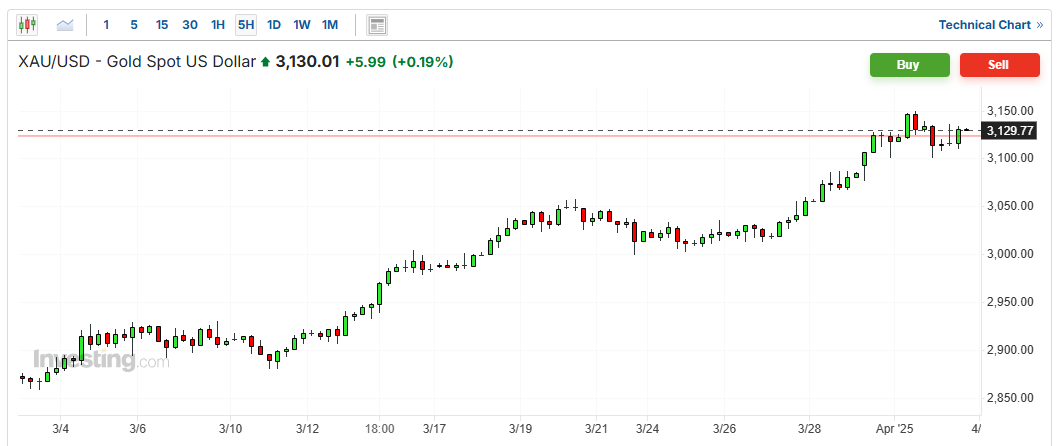
Task: Click the Technical Chart double-chevron arrow
Action: click(1039, 24)
